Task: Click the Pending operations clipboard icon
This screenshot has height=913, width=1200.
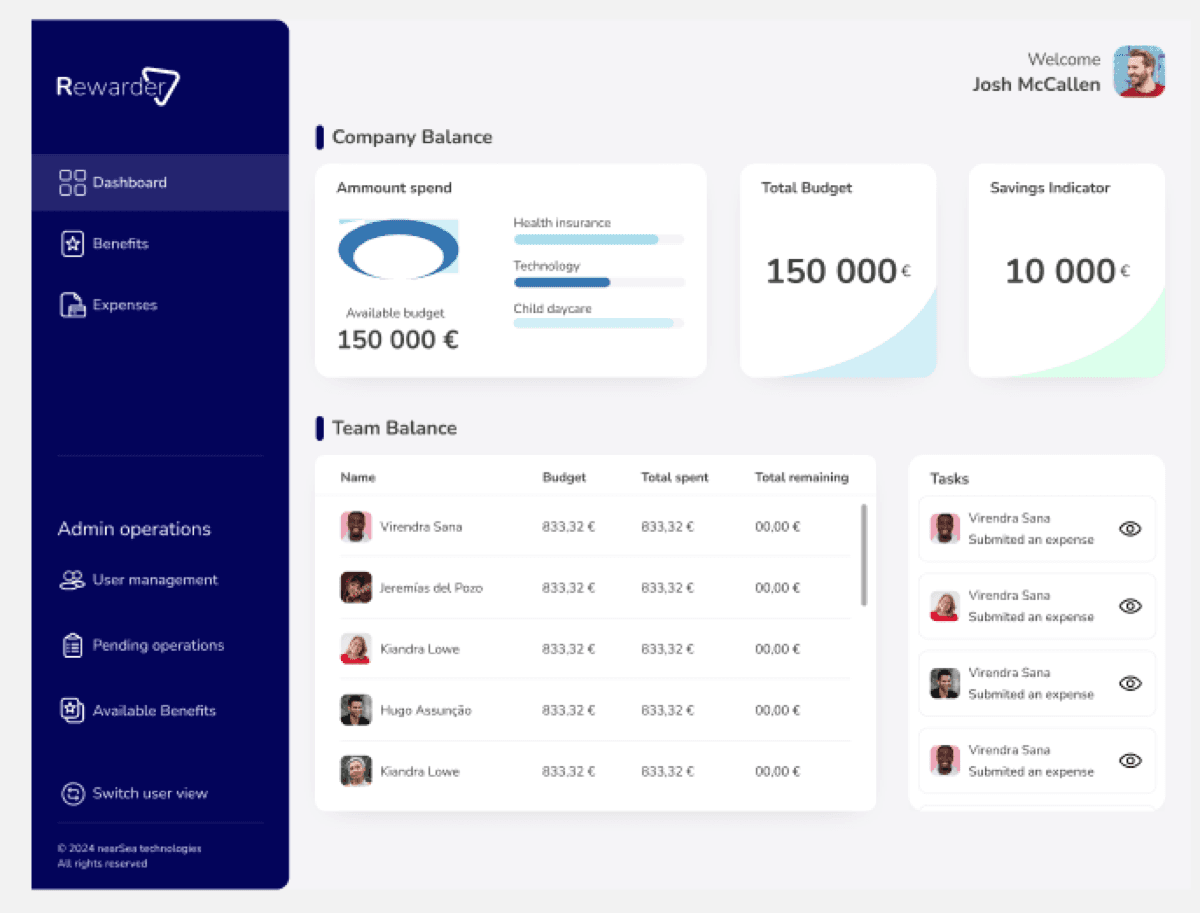Action: coord(72,646)
